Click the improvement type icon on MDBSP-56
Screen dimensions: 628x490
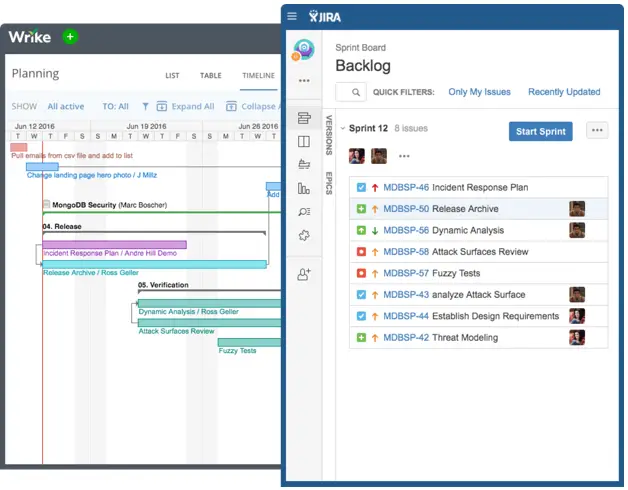361,230
